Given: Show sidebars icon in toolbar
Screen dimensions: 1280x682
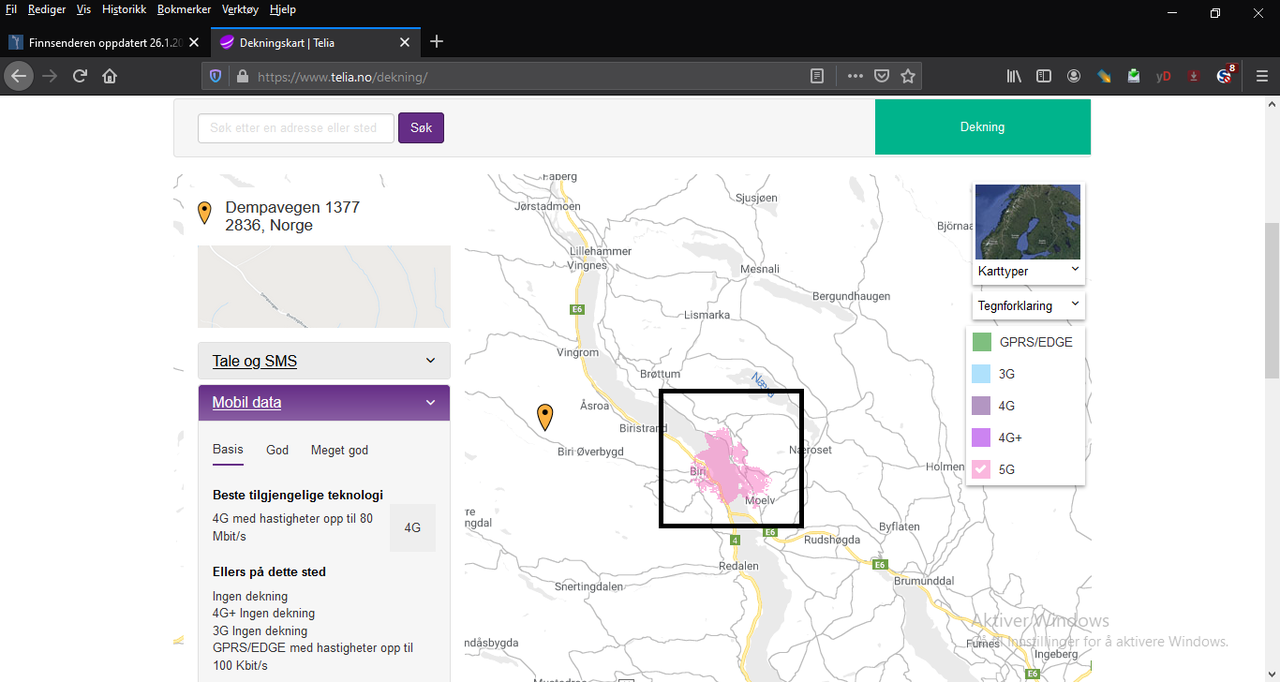Looking at the screenshot, I should [x=1043, y=76].
